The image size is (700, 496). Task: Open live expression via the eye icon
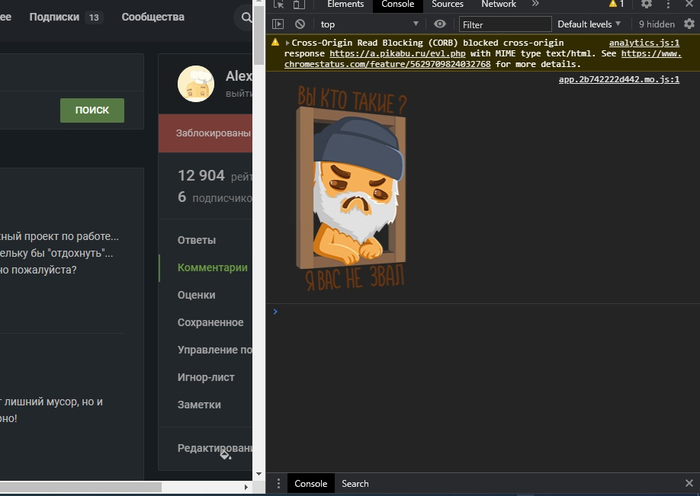click(x=440, y=24)
